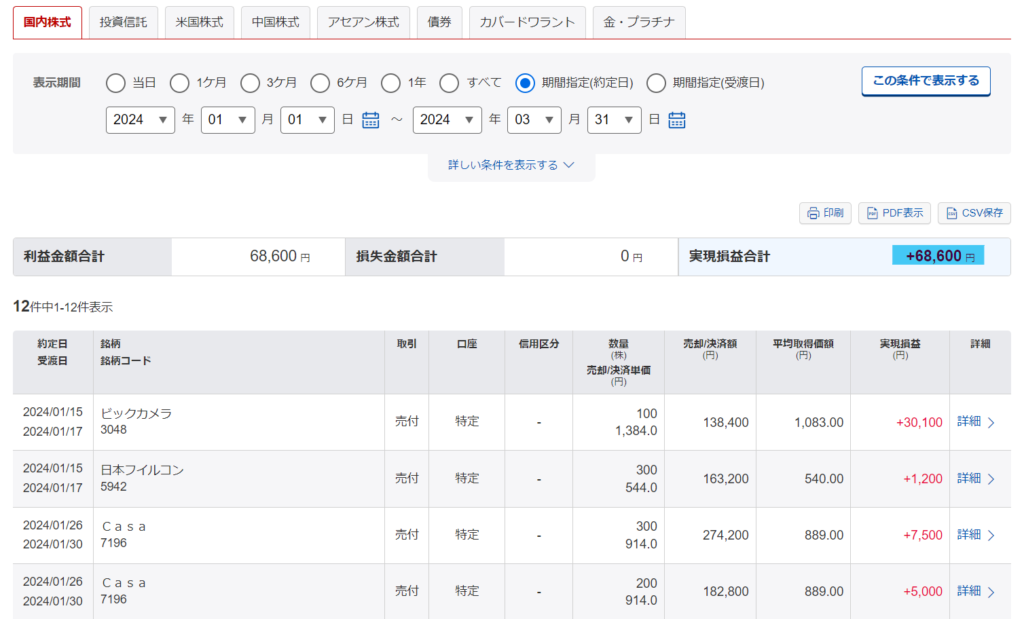Open the start day dropdown showing 01
1024x619 pixels.
[x=308, y=120]
